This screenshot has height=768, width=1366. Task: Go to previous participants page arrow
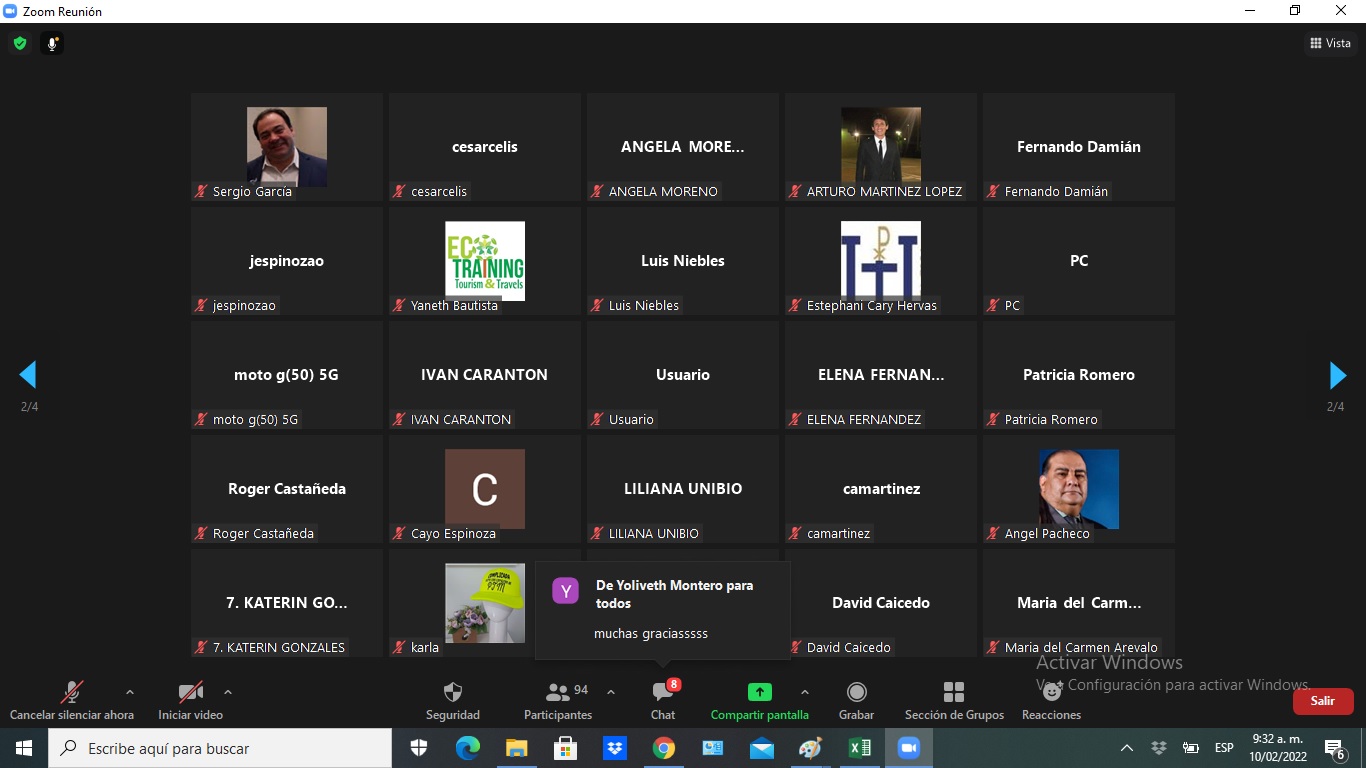coord(28,375)
